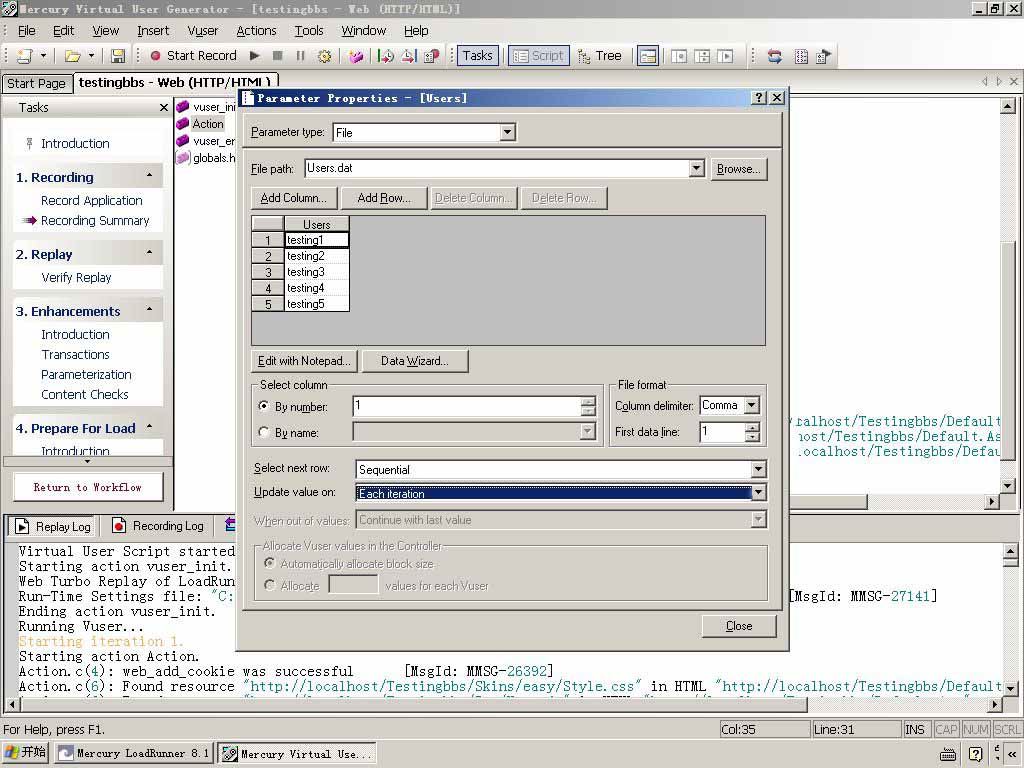Open the Data Wizard... button
This screenshot has height=768, width=1024.
coord(415,361)
